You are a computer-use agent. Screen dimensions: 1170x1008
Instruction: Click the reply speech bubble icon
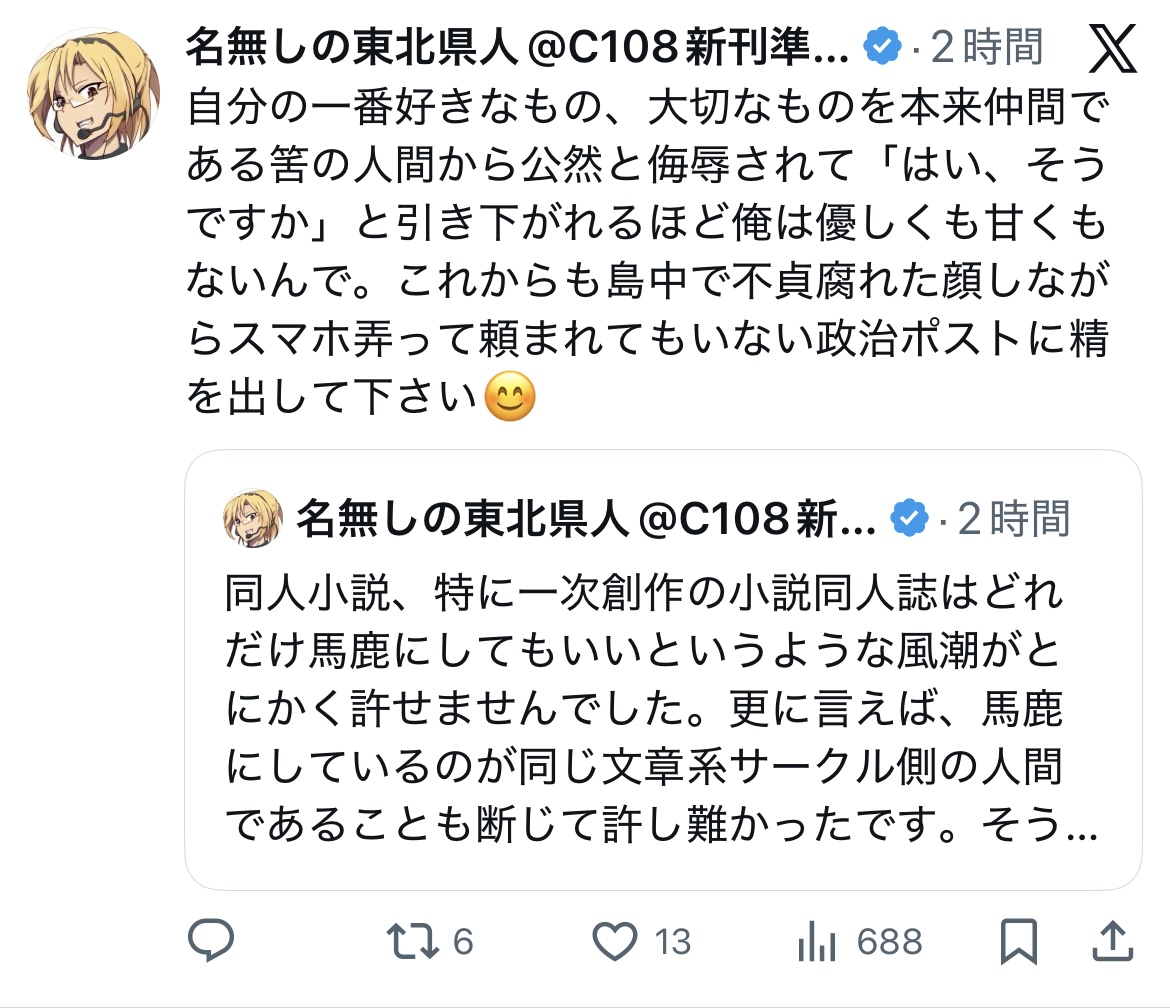(x=210, y=940)
